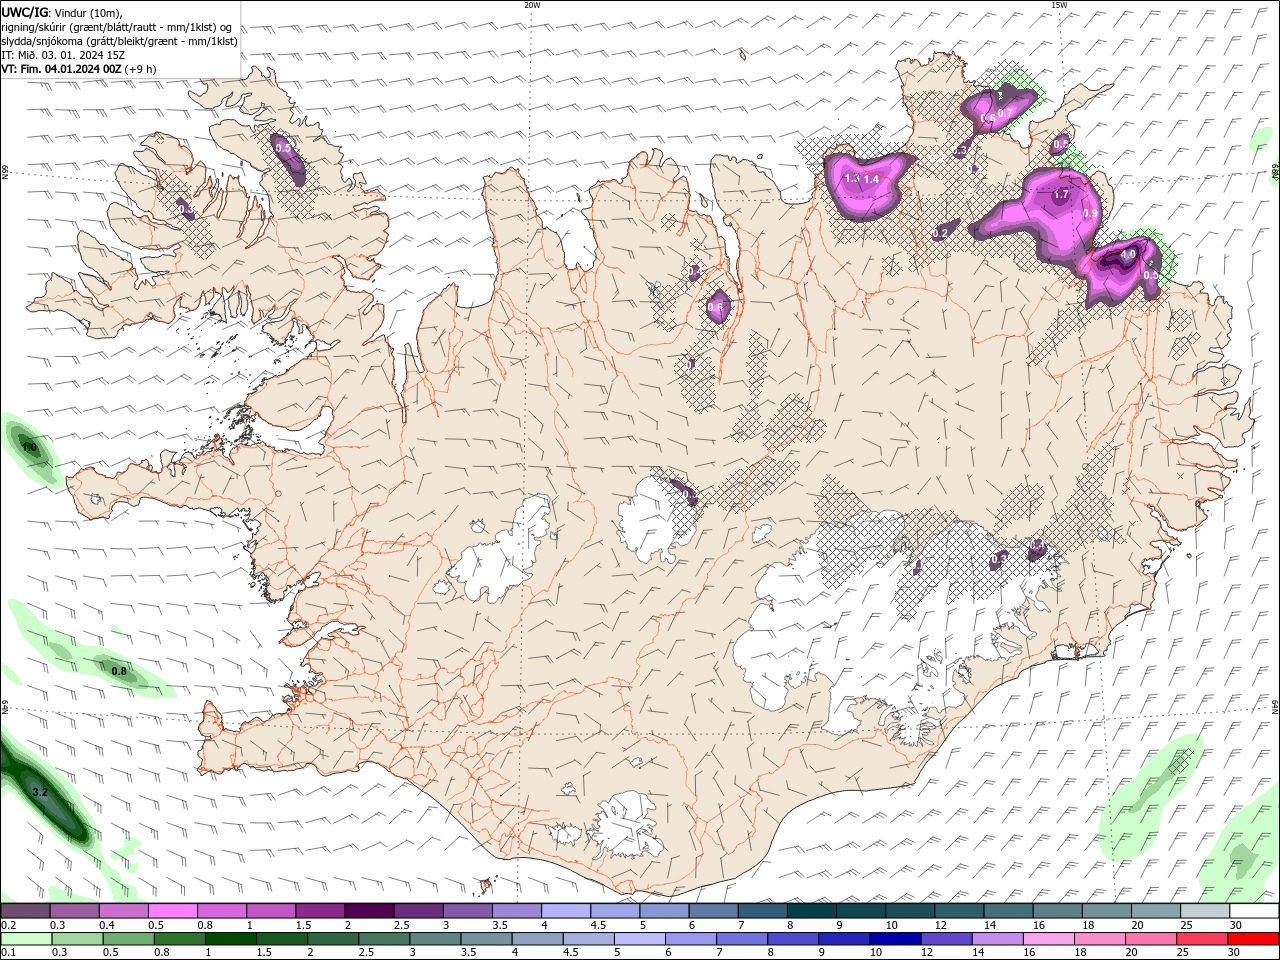Screen dimensions: 1280x960
Task: Click the 1.3 precipitation value on the north coast
Action: [x=853, y=179]
